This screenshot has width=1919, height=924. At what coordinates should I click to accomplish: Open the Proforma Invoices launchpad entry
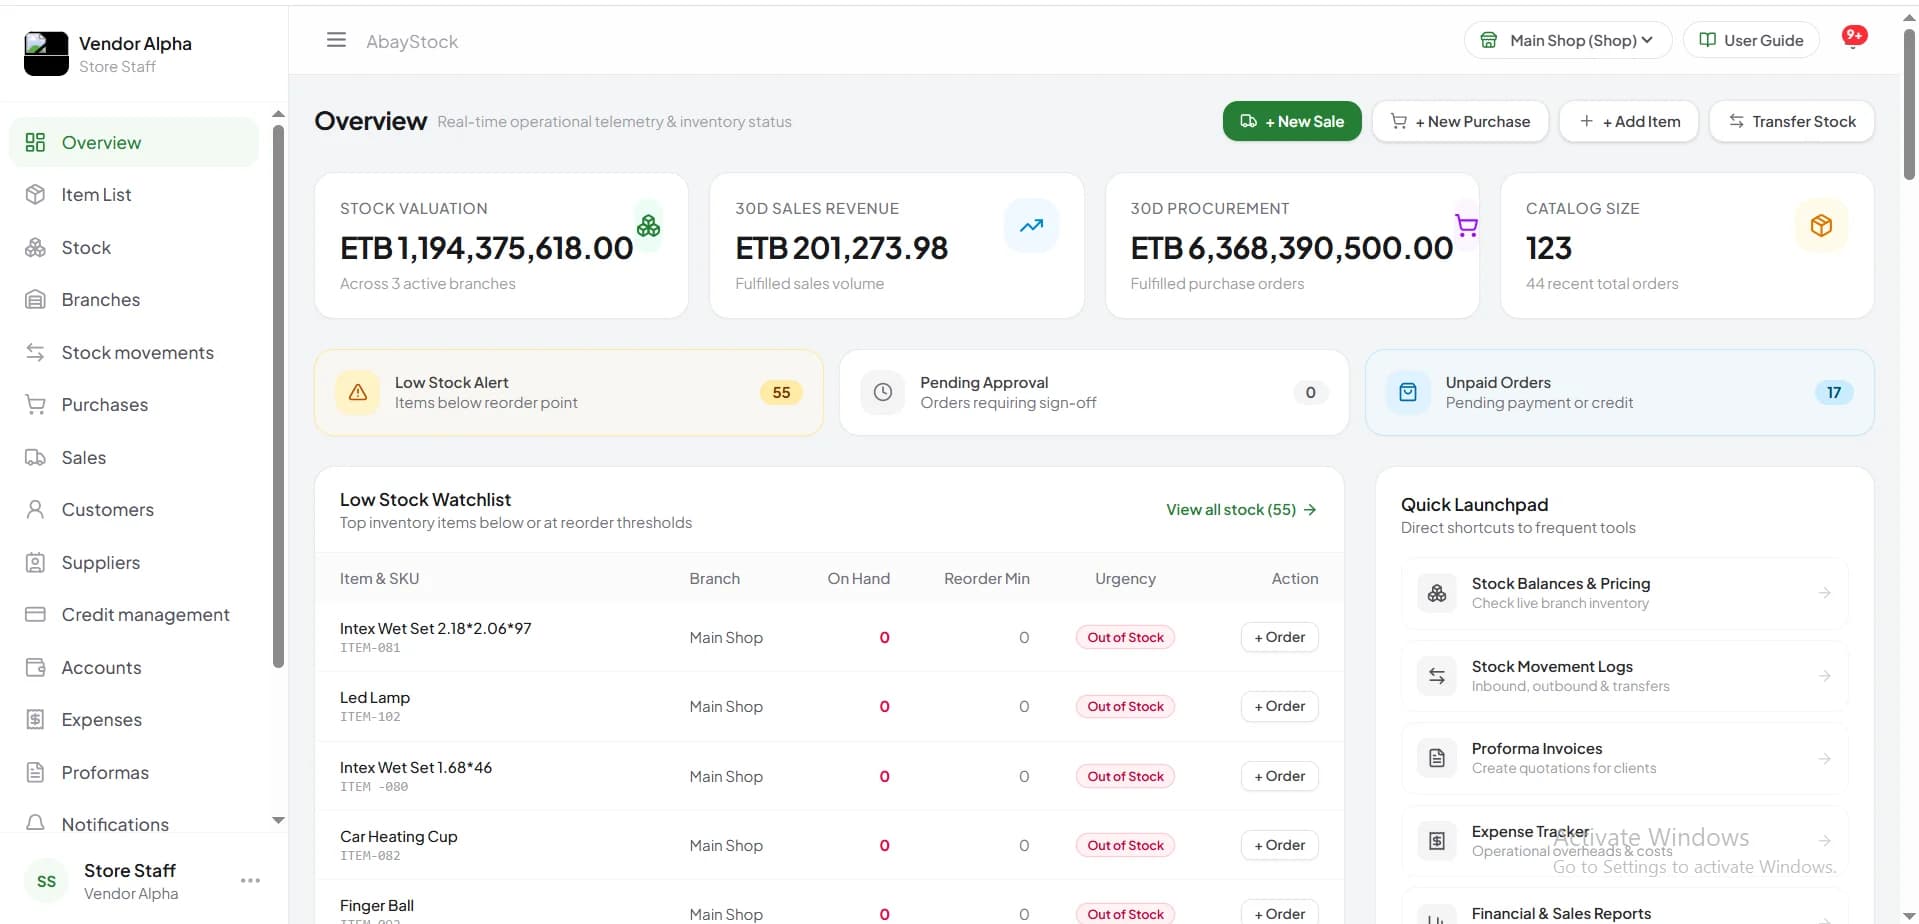click(x=1625, y=758)
